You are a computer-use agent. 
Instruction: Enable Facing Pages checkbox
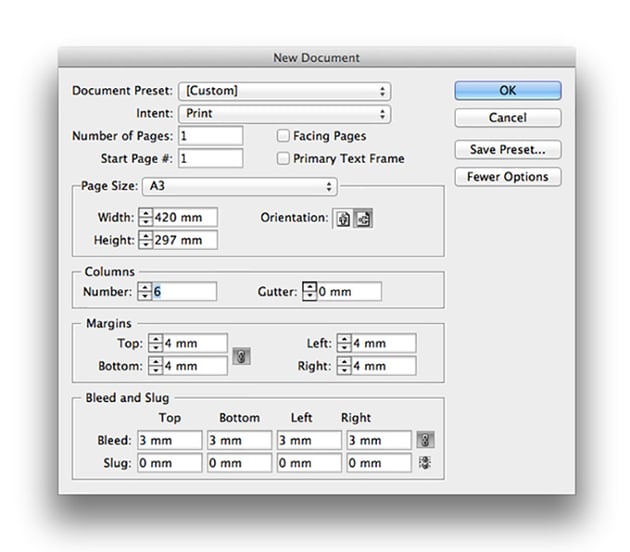pos(283,136)
